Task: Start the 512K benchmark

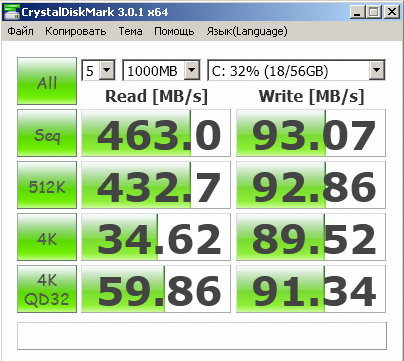Action: [x=47, y=185]
